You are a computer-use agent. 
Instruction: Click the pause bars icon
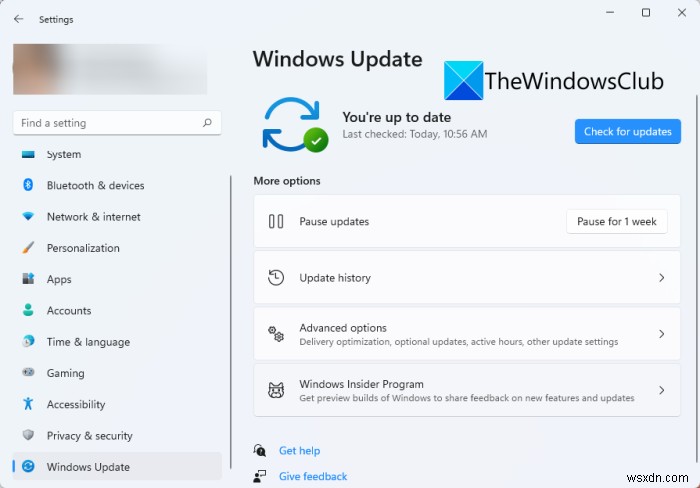(x=276, y=221)
